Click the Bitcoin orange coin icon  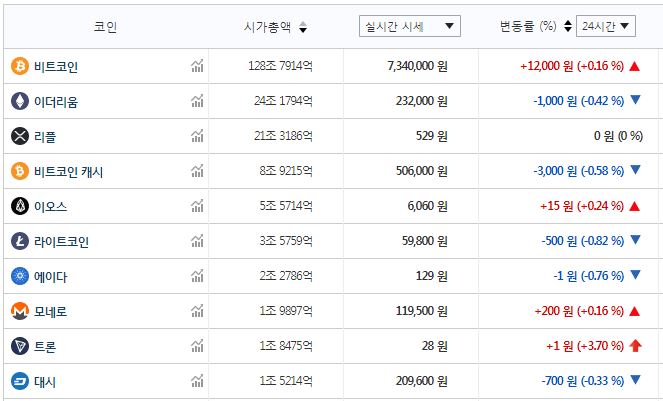[19, 66]
